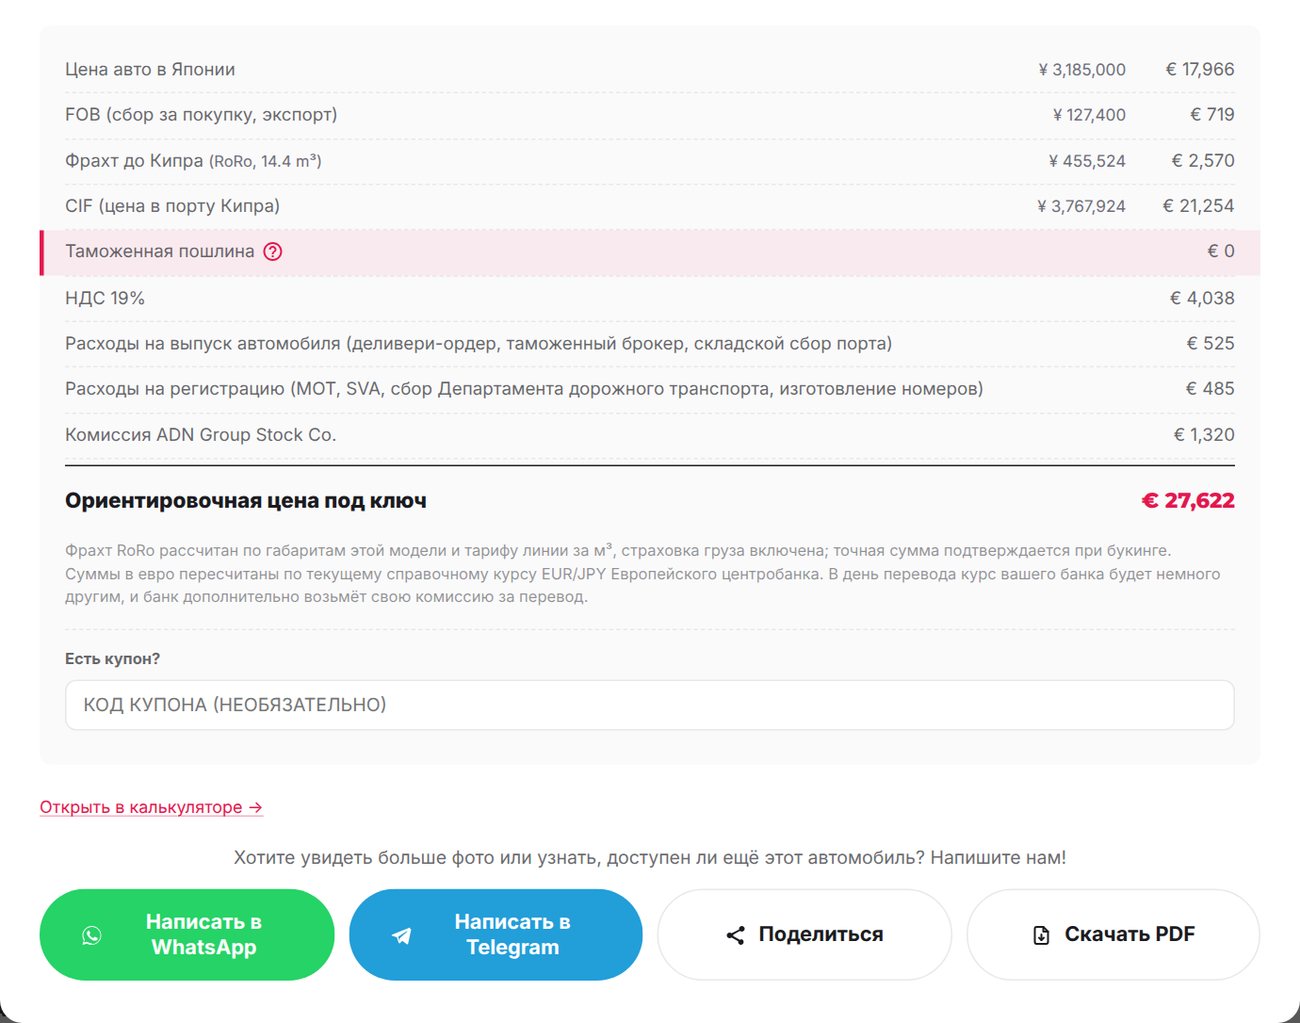The height and width of the screenshot is (1023, 1300).
Task: Click the Telegram paper-plane icon
Action: (401, 935)
